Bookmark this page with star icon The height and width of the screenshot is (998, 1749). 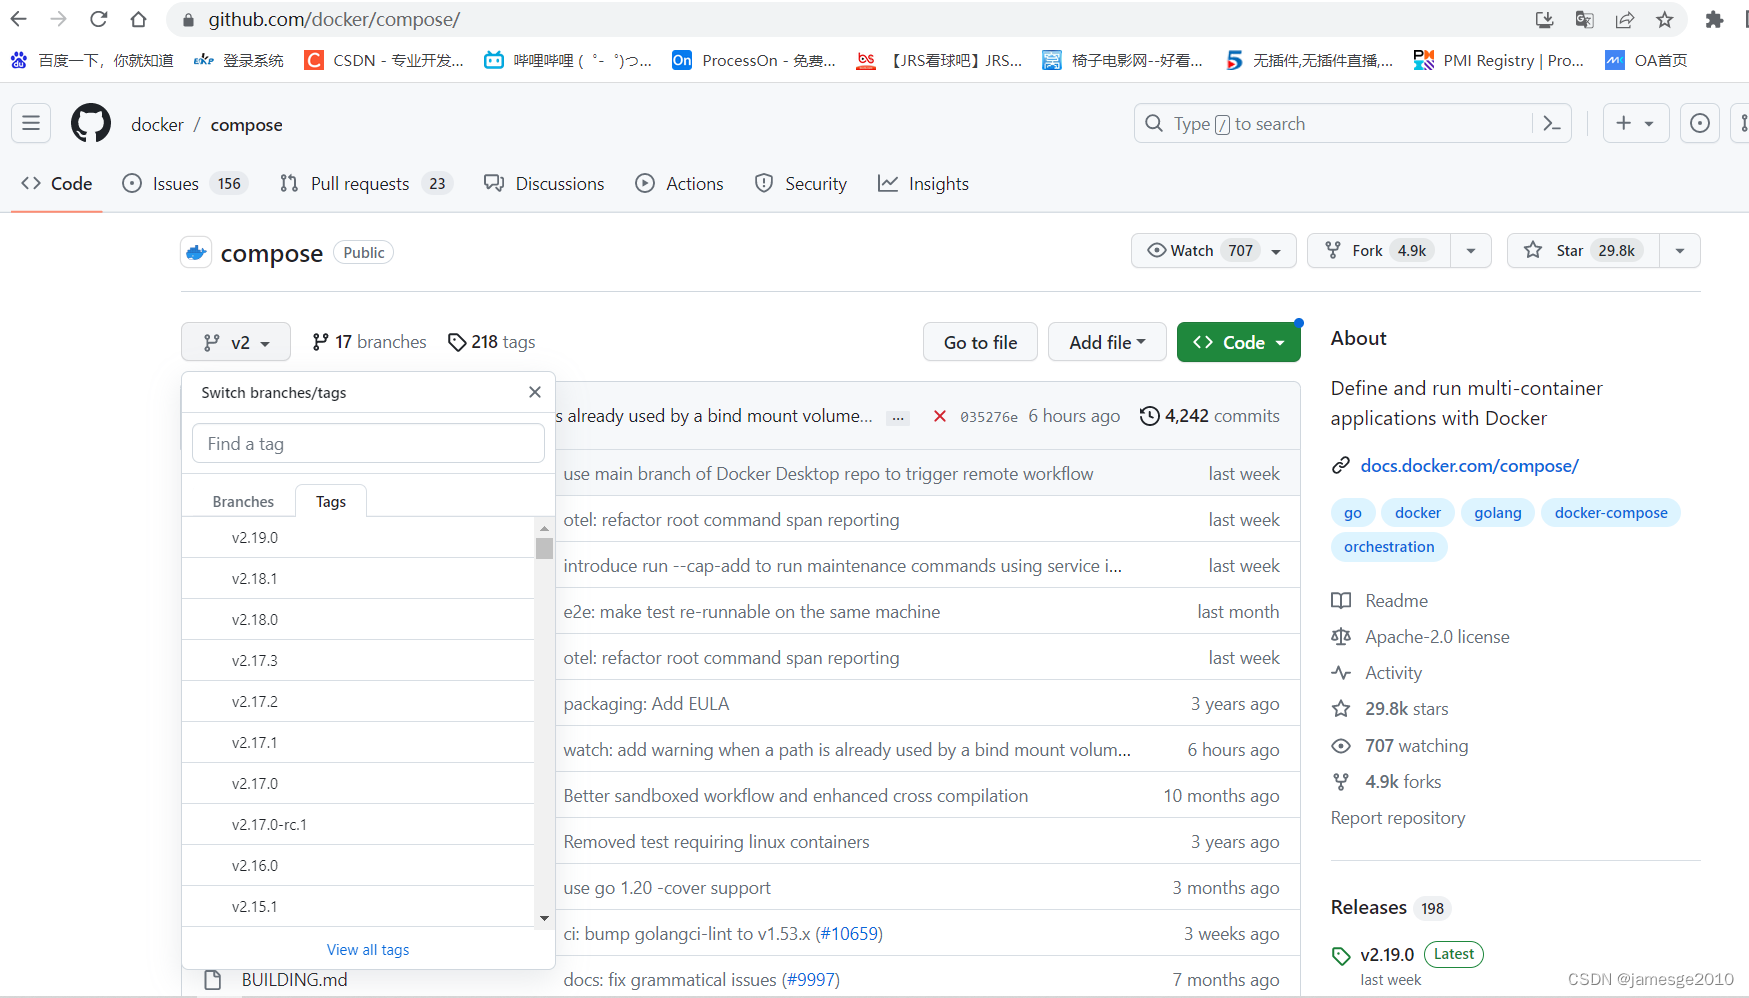tap(1664, 19)
